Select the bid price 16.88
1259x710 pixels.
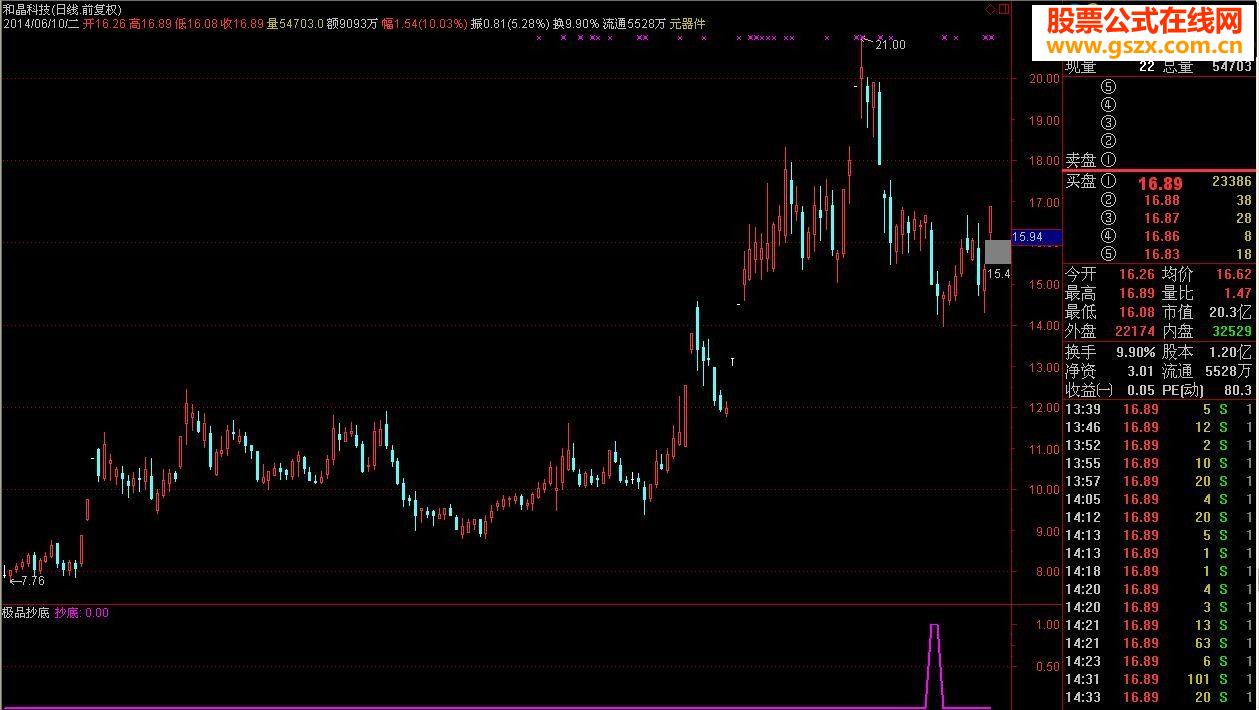1161,200
